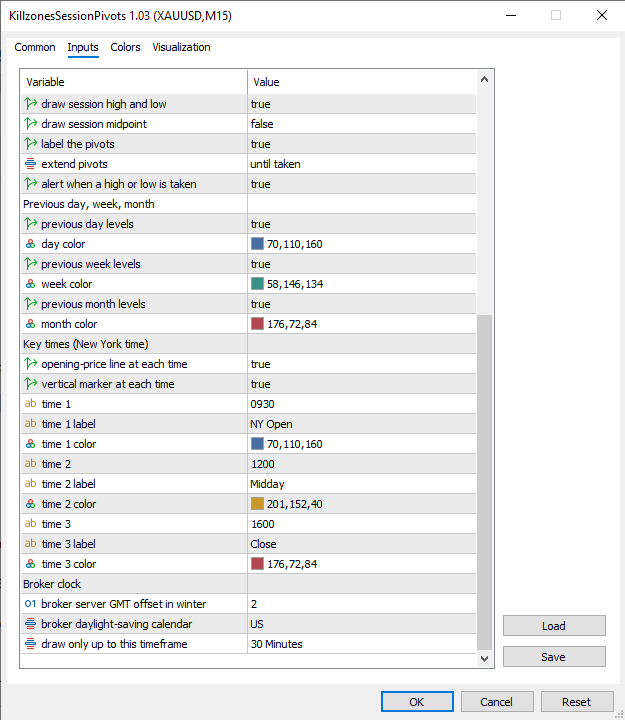Select the Inputs tab

(x=83, y=47)
